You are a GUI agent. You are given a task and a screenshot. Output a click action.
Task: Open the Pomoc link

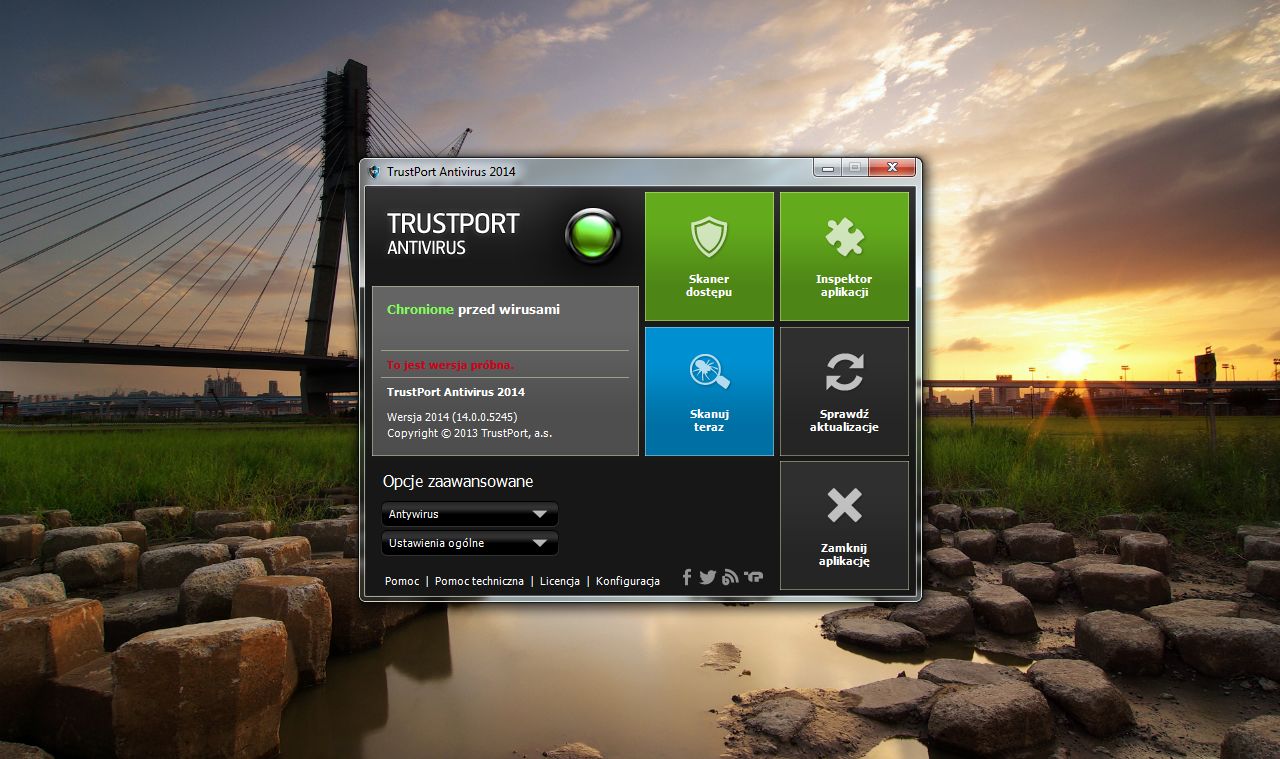click(x=402, y=581)
